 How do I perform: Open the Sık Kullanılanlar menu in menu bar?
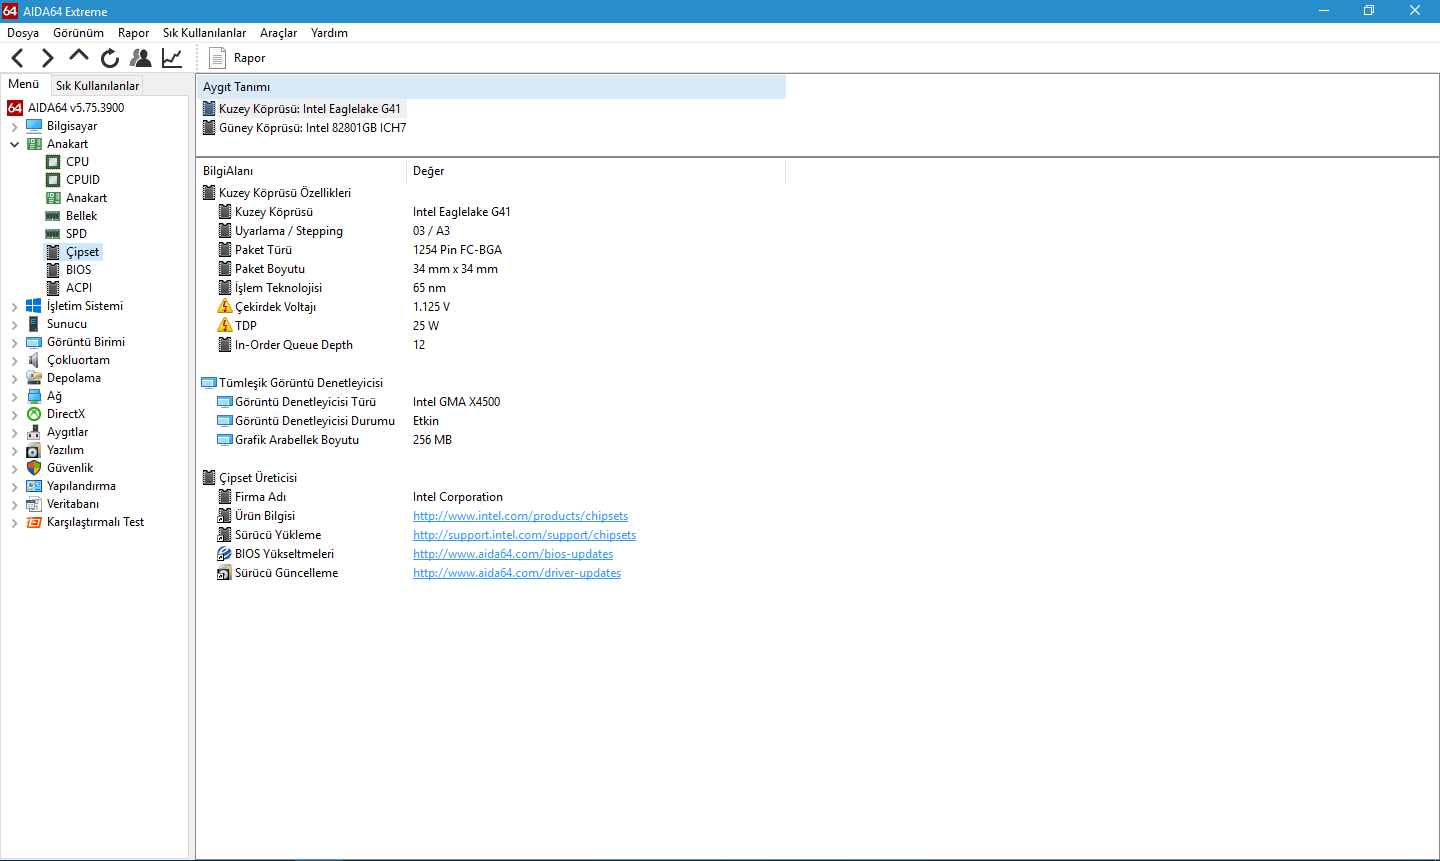coord(204,33)
